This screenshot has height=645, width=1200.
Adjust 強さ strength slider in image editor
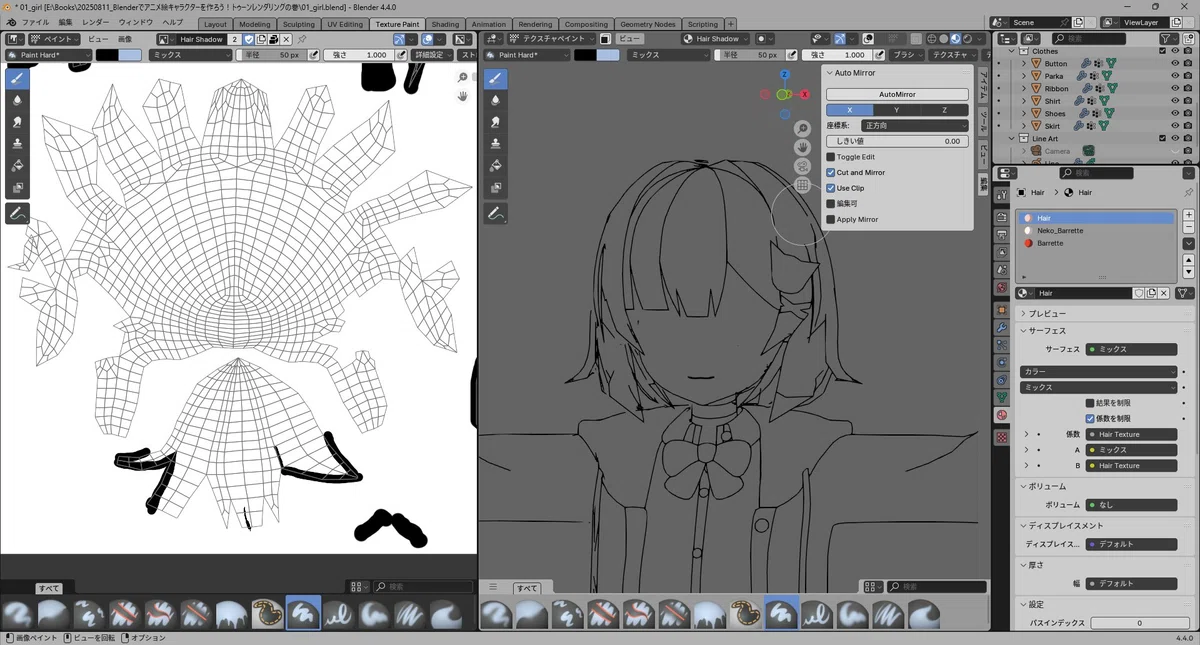click(x=358, y=55)
